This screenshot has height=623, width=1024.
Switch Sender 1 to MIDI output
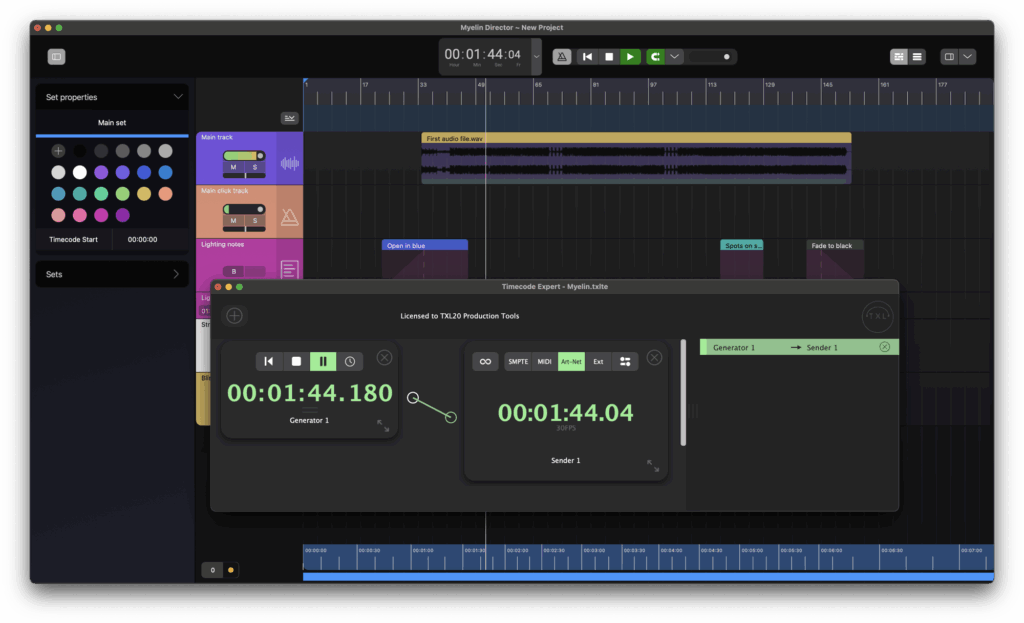click(x=544, y=361)
